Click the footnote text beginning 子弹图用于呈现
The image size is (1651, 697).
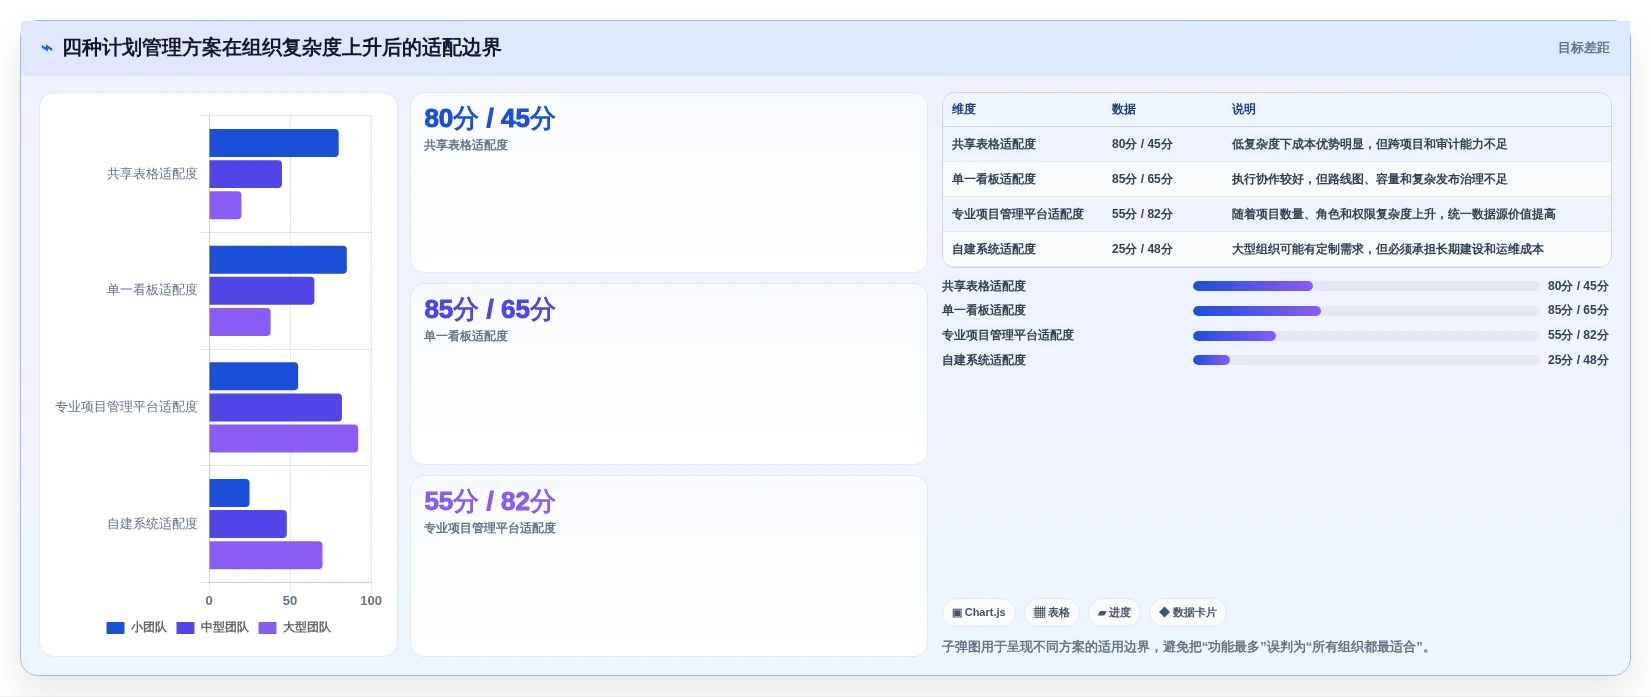(1188, 648)
